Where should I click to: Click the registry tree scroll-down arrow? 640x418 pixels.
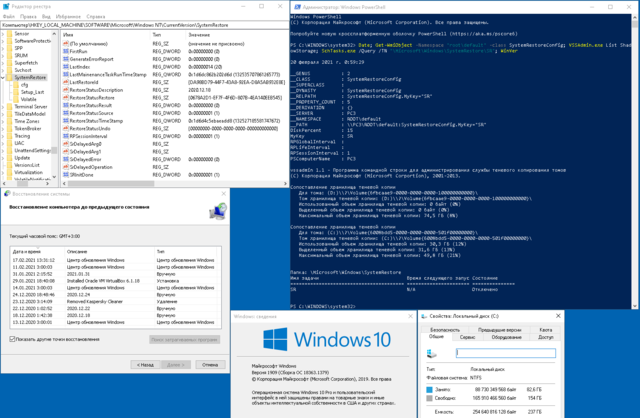coord(54,177)
